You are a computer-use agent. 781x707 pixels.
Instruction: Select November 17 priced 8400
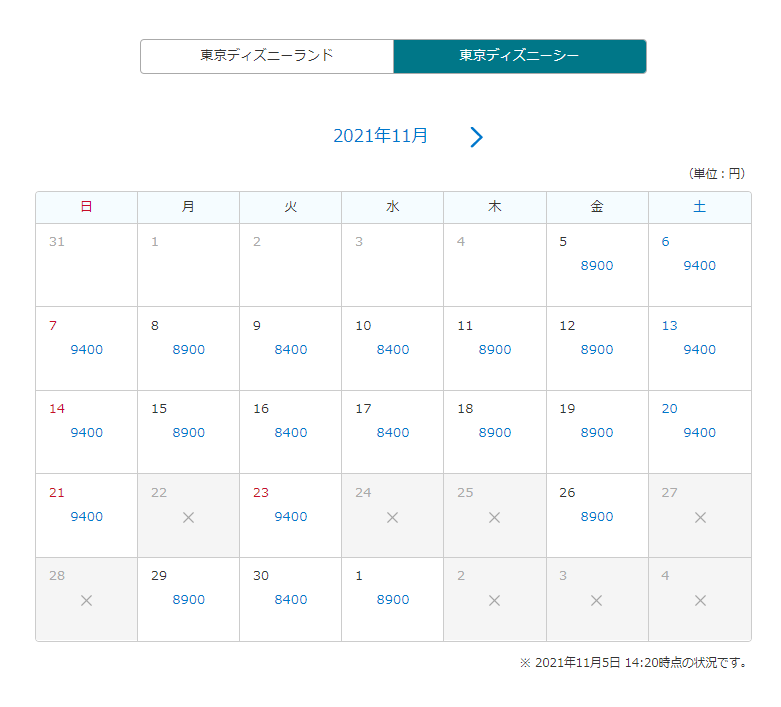point(393,432)
